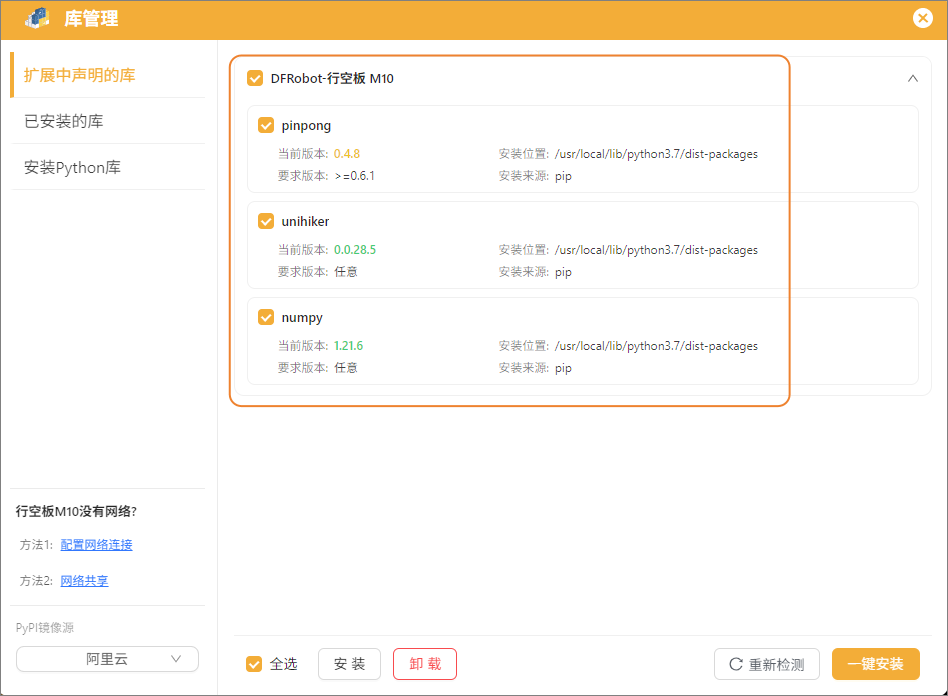Click the PyPI镜像源 label
Image resolution: width=948 pixels, height=696 pixels.
pyautogui.click(x=45, y=628)
